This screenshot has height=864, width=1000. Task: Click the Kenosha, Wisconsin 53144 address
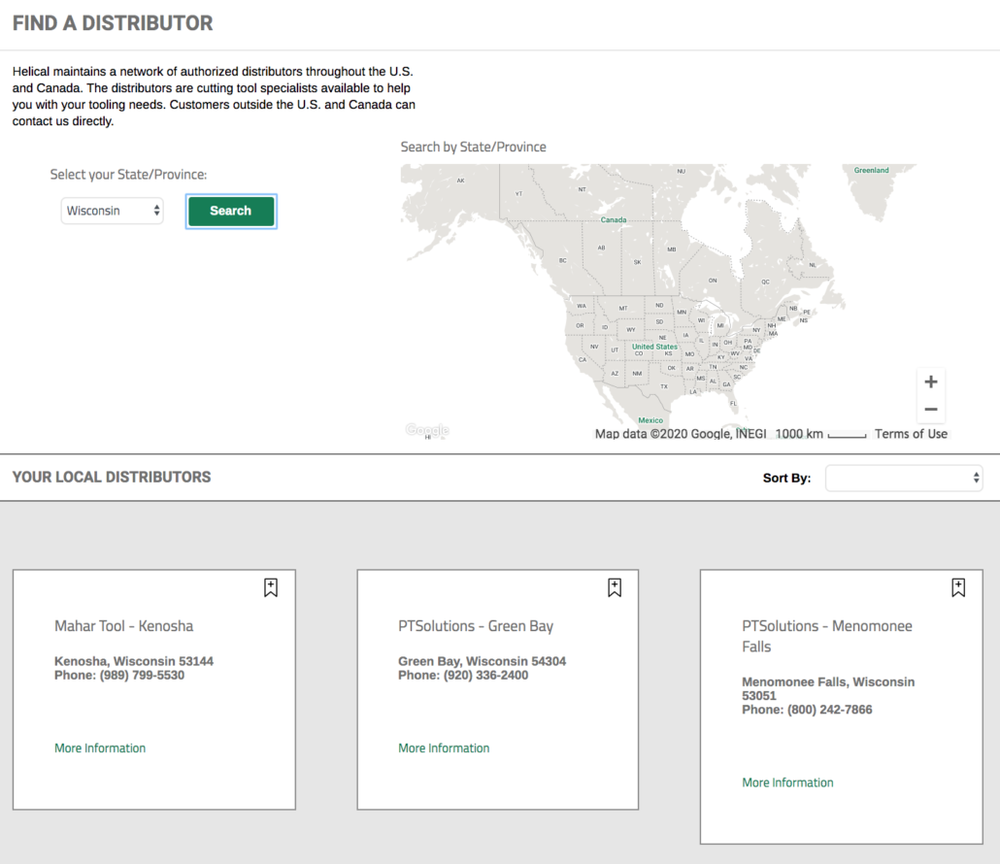pos(134,661)
